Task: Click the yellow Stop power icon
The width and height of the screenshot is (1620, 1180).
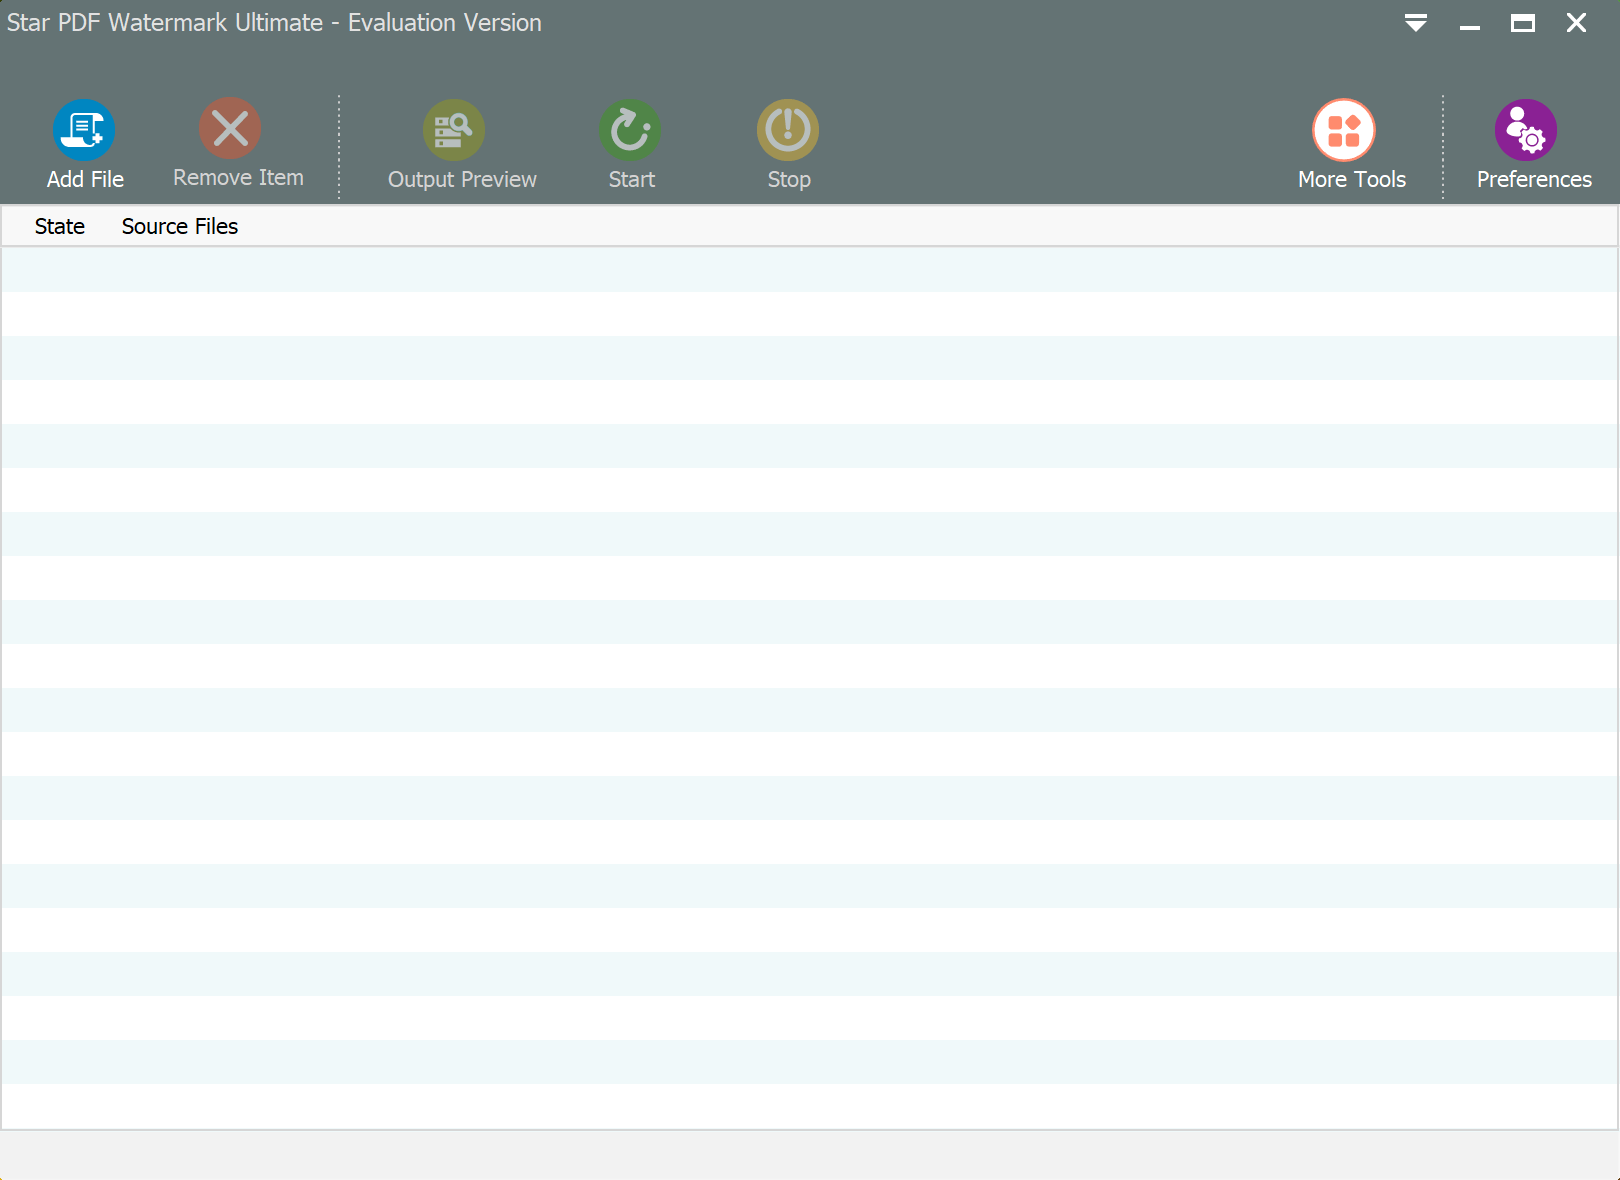Action: pos(788,130)
